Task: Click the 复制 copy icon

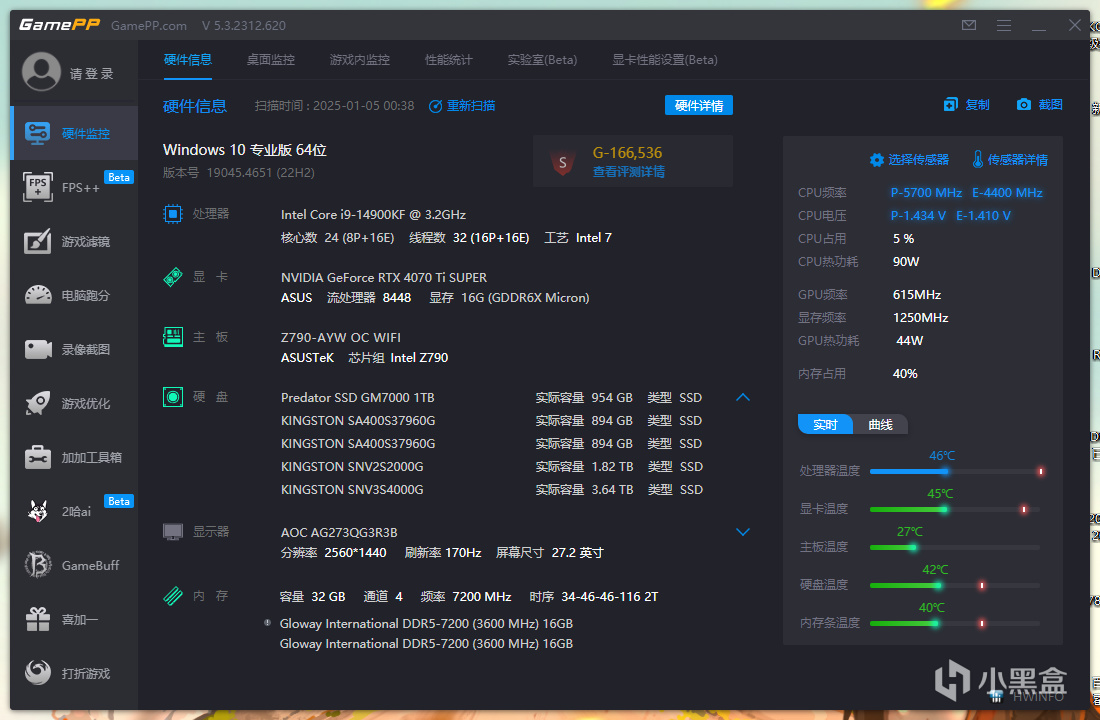Action: tap(951, 105)
